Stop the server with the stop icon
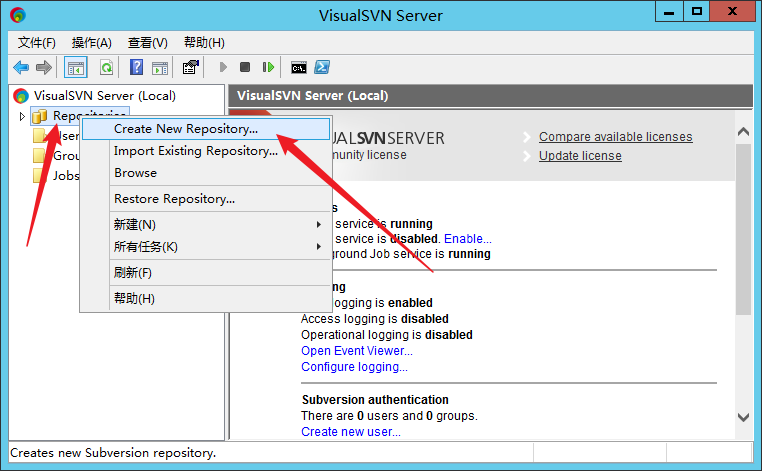Image resolution: width=762 pixels, height=471 pixels. [245, 67]
